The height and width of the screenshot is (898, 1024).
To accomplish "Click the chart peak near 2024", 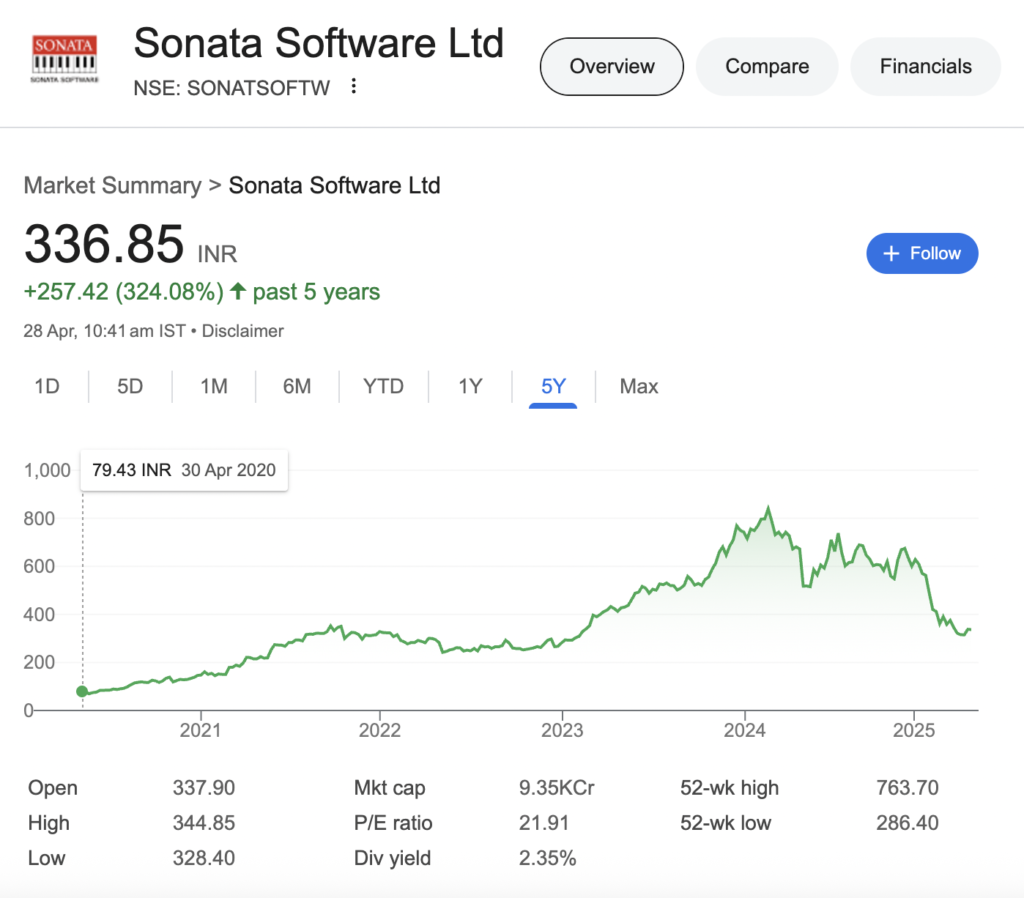I will [x=768, y=509].
